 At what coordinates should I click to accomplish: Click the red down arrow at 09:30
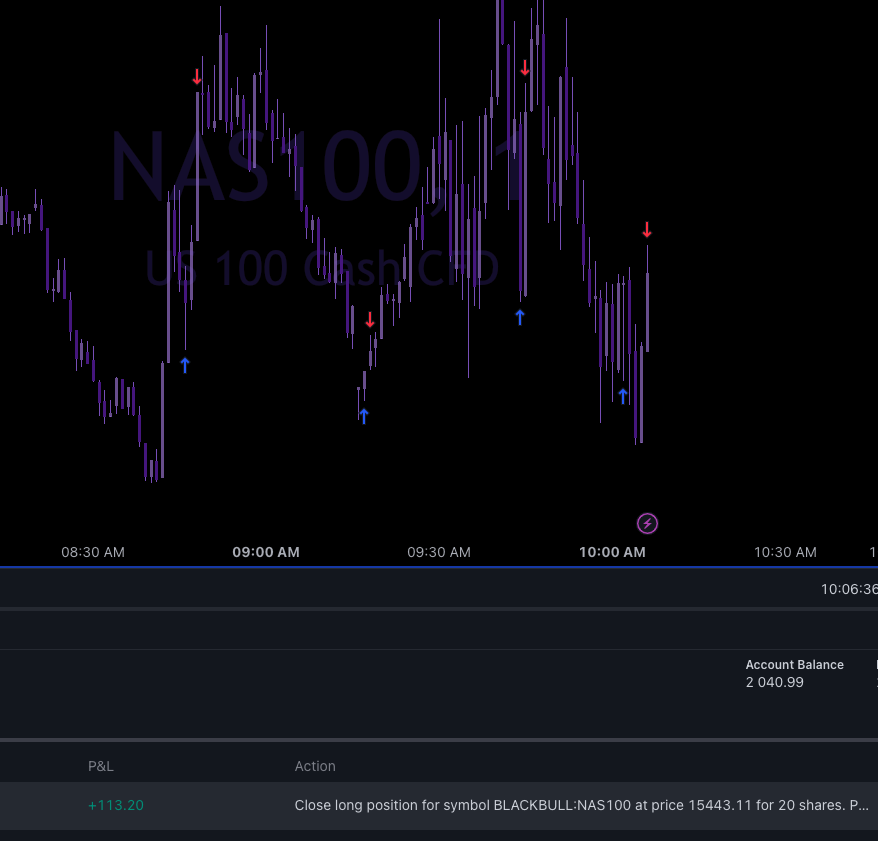(370, 318)
